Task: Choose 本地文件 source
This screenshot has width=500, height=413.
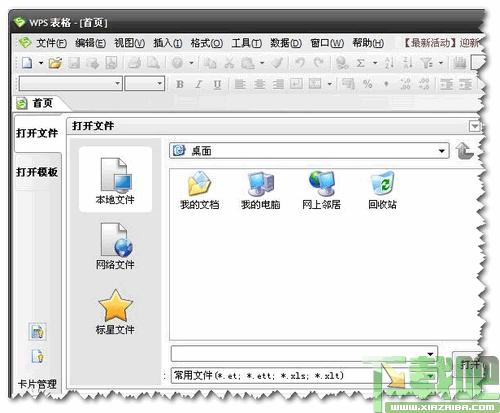Action: tap(115, 180)
